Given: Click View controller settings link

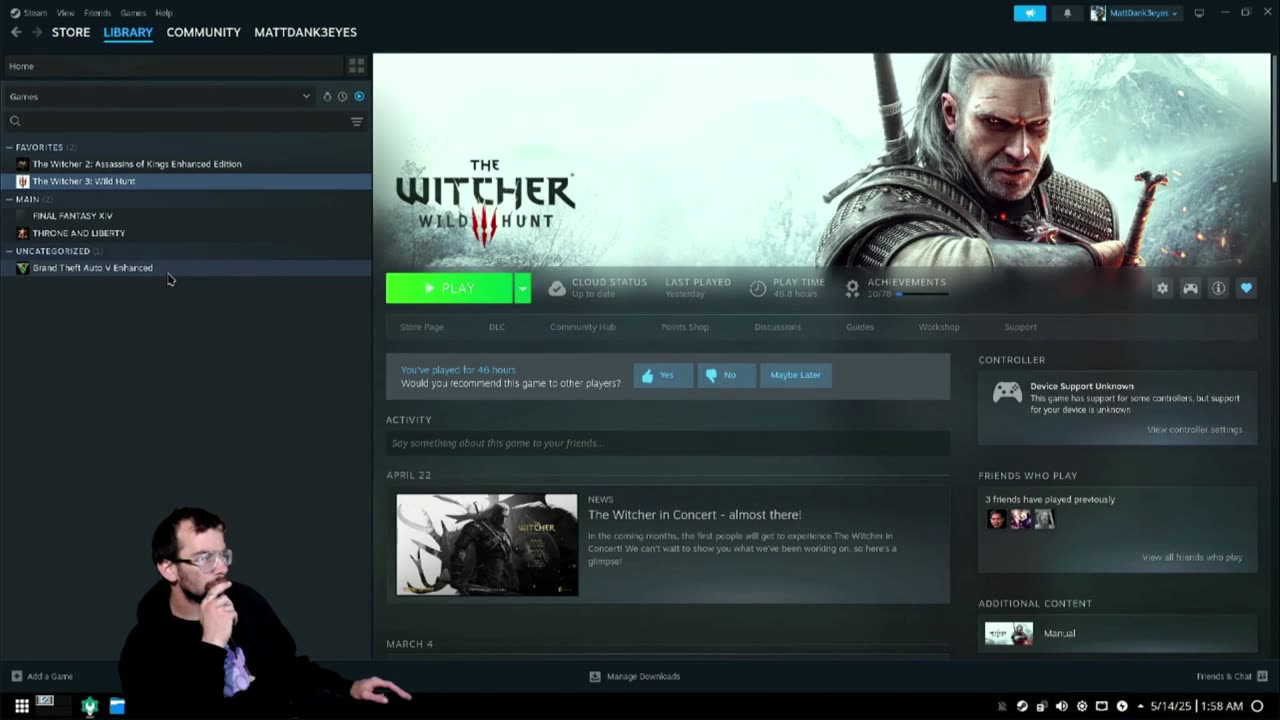Looking at the screenshot, I should pyautogui.click(x=1194, y=430).
